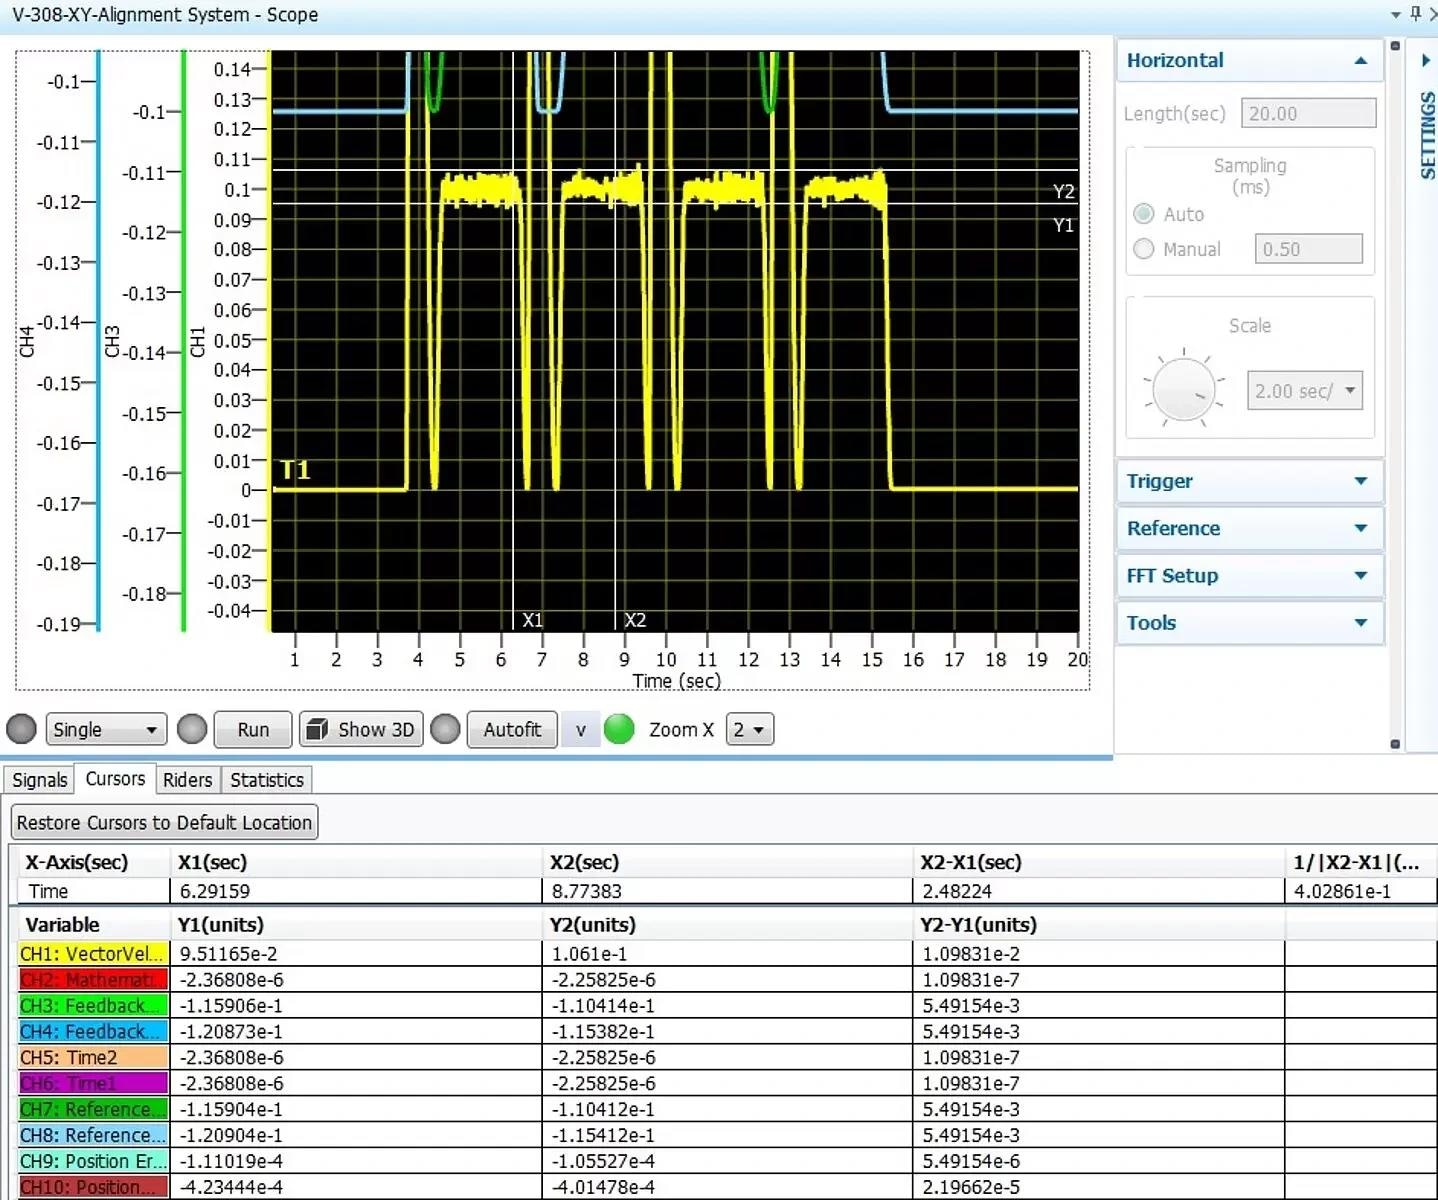1438x1200 pixels.
Task: Collapse the Horizontal settings section
Action: pos(1249,60)
